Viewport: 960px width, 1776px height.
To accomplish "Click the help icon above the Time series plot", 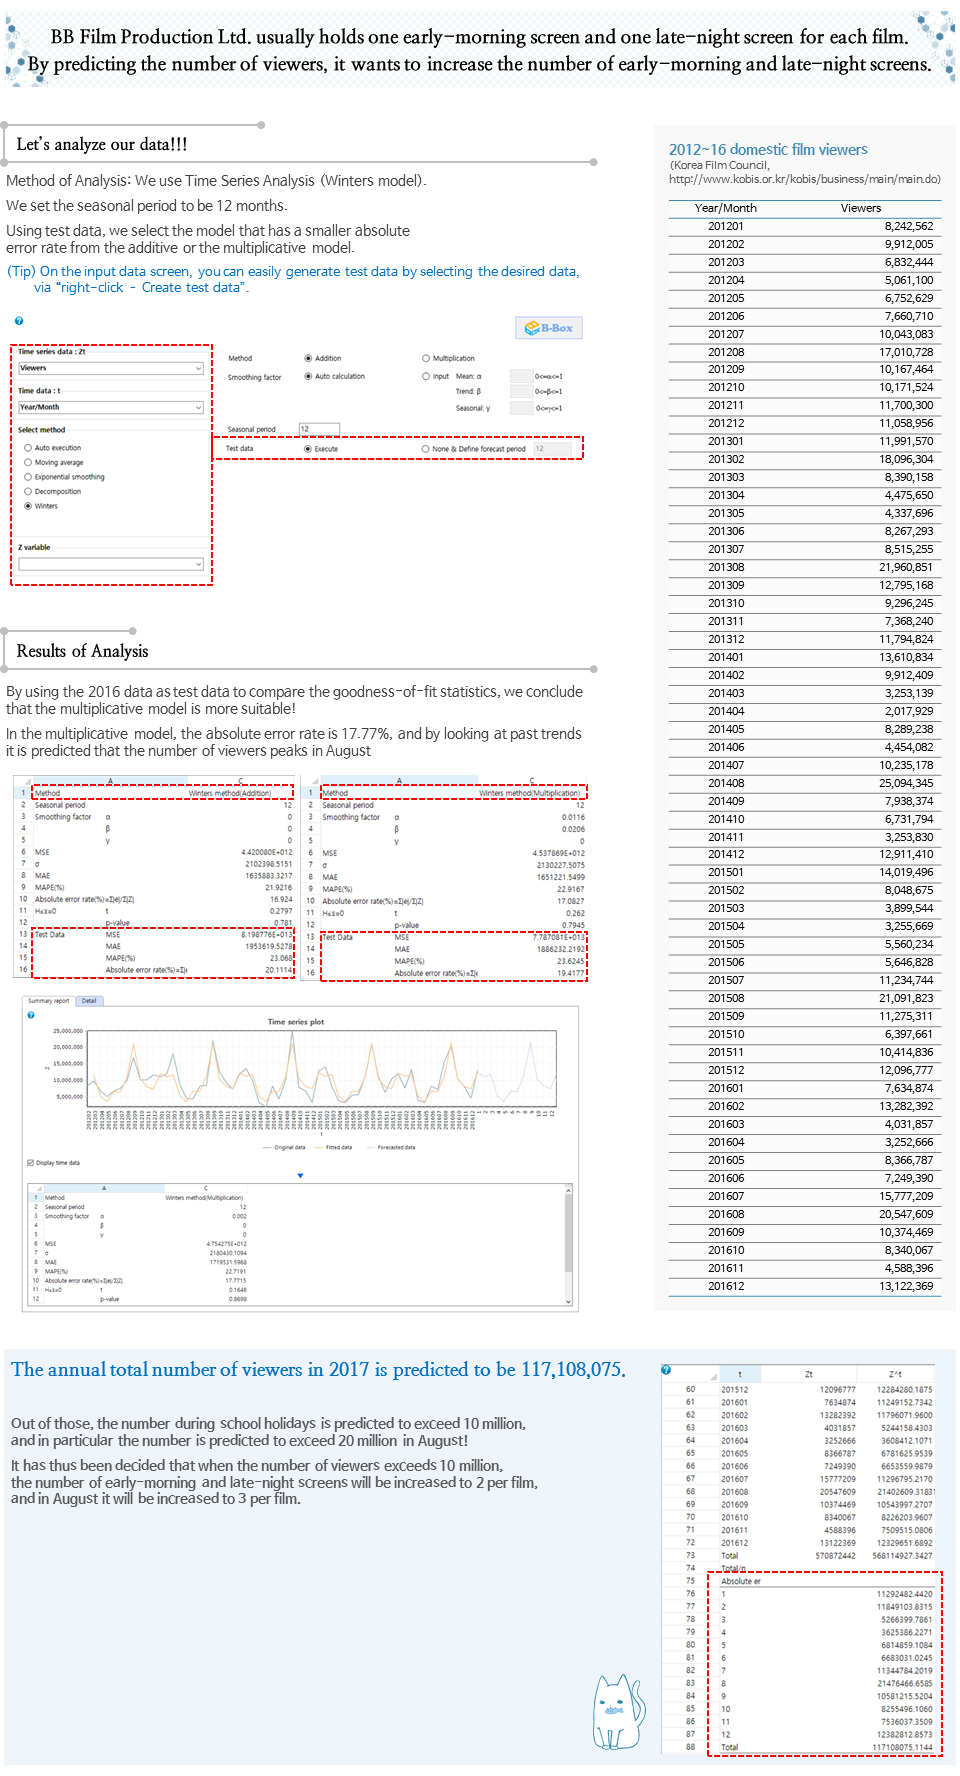I will point(31,1015).
